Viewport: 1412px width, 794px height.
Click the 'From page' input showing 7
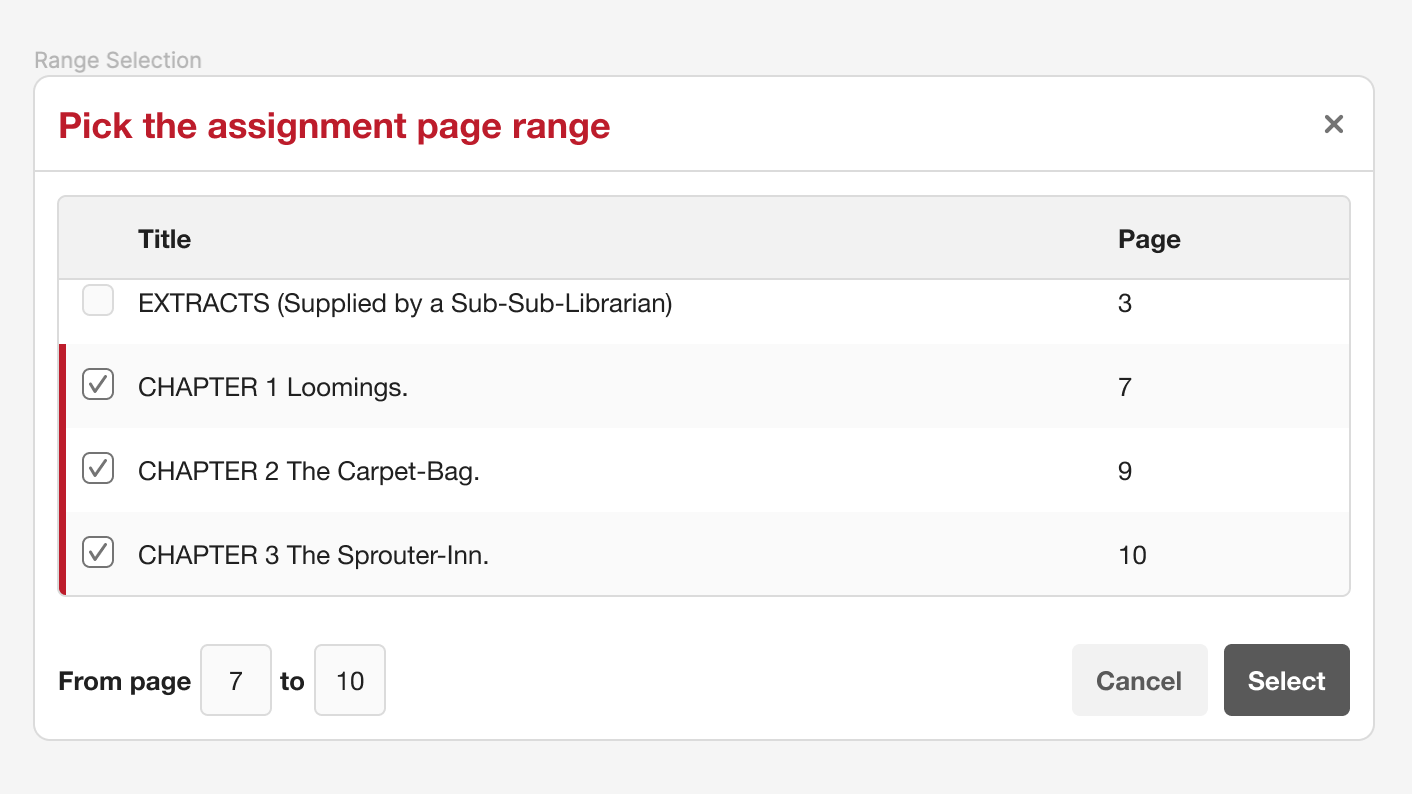point(235,680)
